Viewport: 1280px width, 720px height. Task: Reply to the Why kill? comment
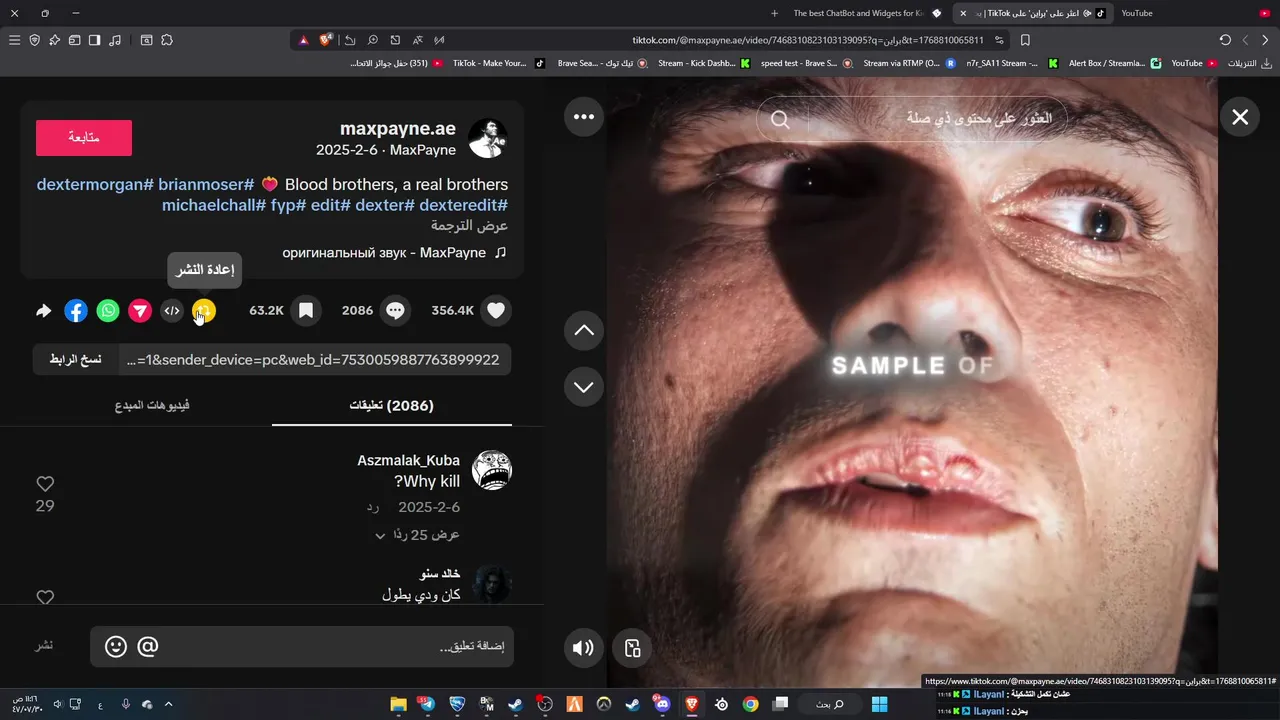(x=372, y=508)
